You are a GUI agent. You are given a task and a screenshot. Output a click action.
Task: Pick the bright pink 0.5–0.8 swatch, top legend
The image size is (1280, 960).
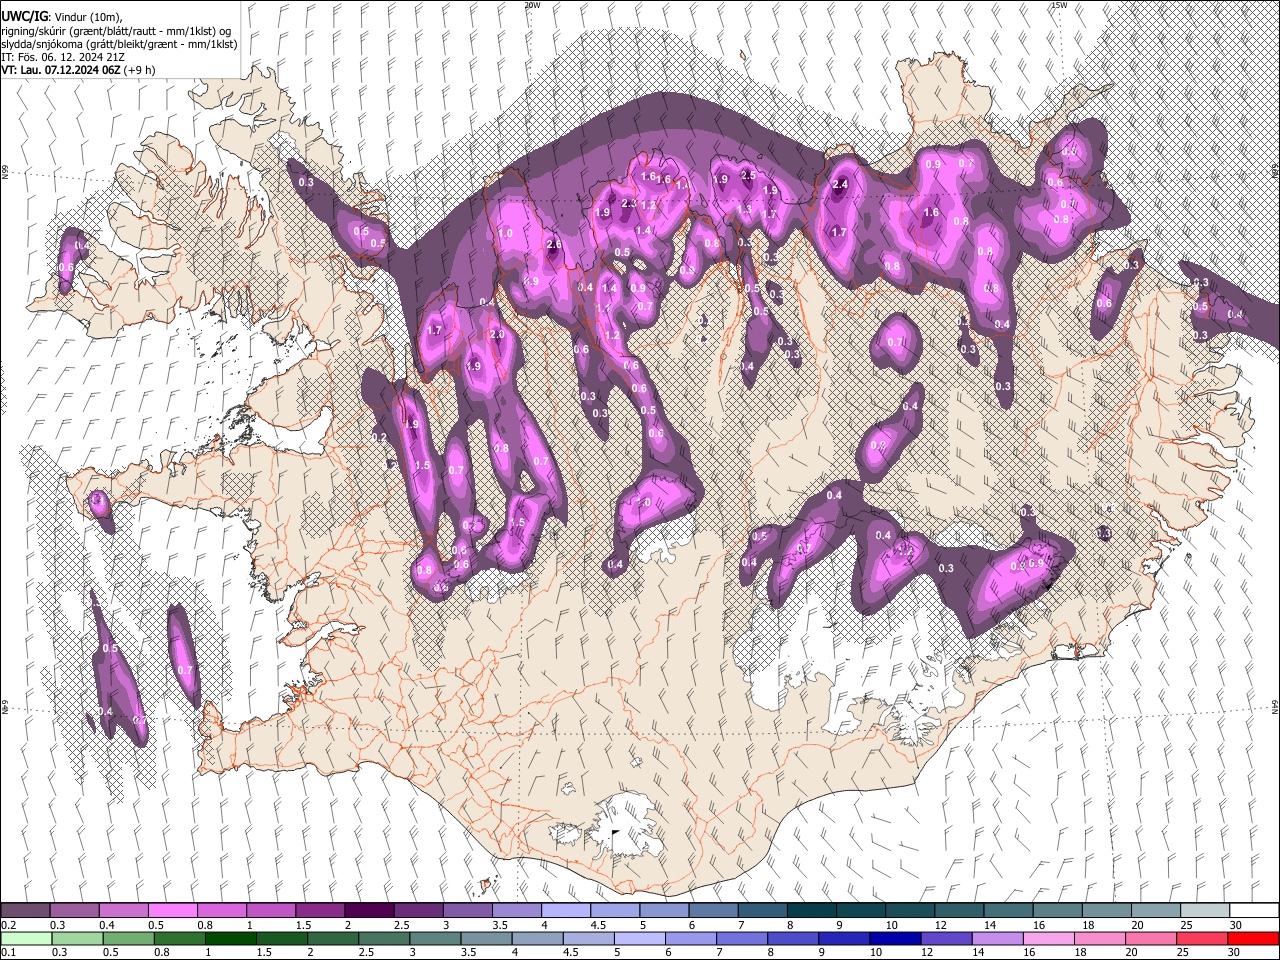[x=172, y=910]
